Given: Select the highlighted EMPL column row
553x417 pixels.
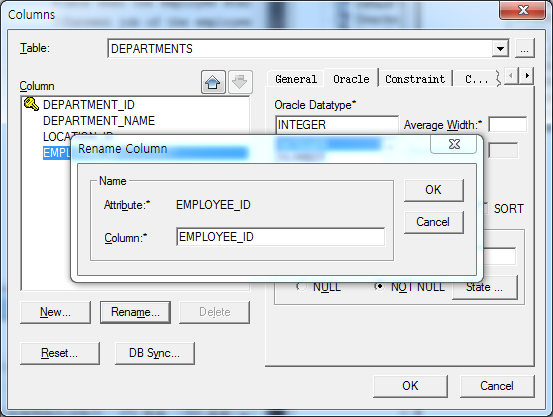Looking at the screenshot, I should pos(56,153).
